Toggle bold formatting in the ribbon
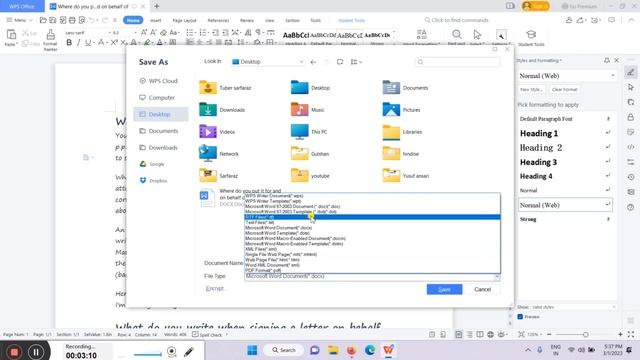The width and height of the screenshot is (640, 360). pos(69,43)
